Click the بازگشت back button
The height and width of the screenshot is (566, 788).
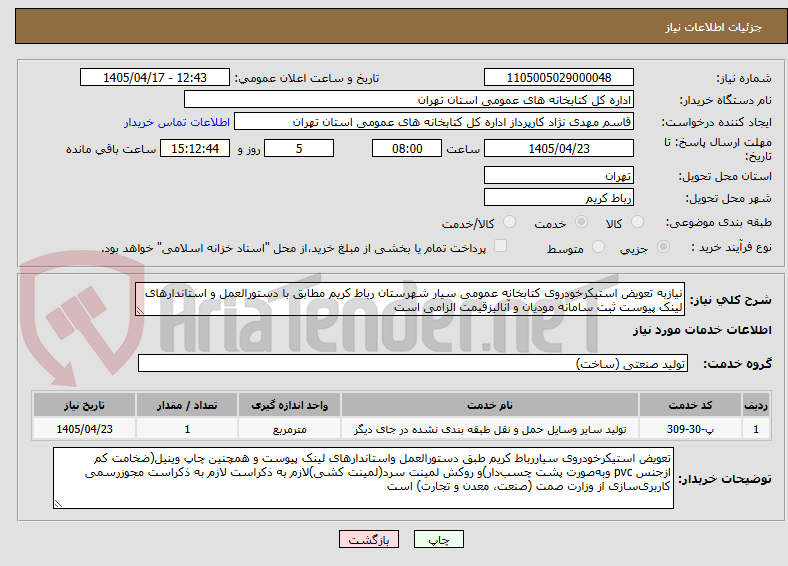pyautogui.click(x=368, y=539)
